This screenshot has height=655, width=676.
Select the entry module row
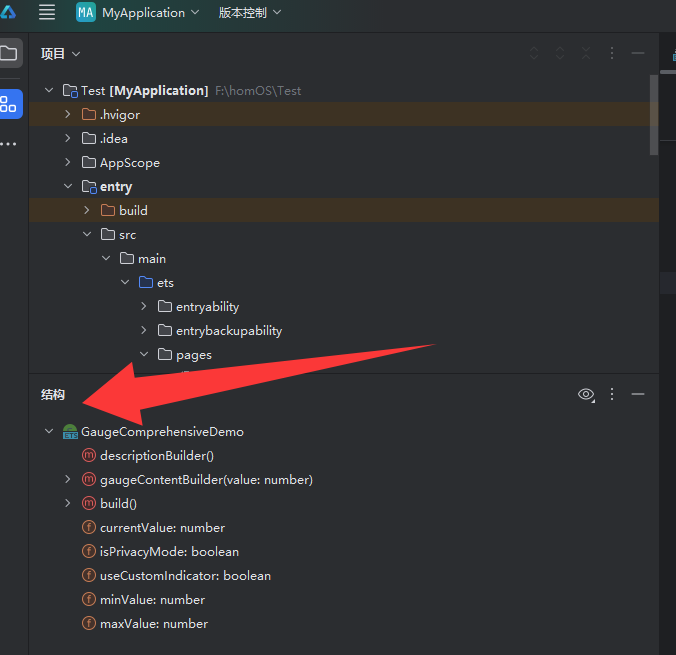coord(344,186)
